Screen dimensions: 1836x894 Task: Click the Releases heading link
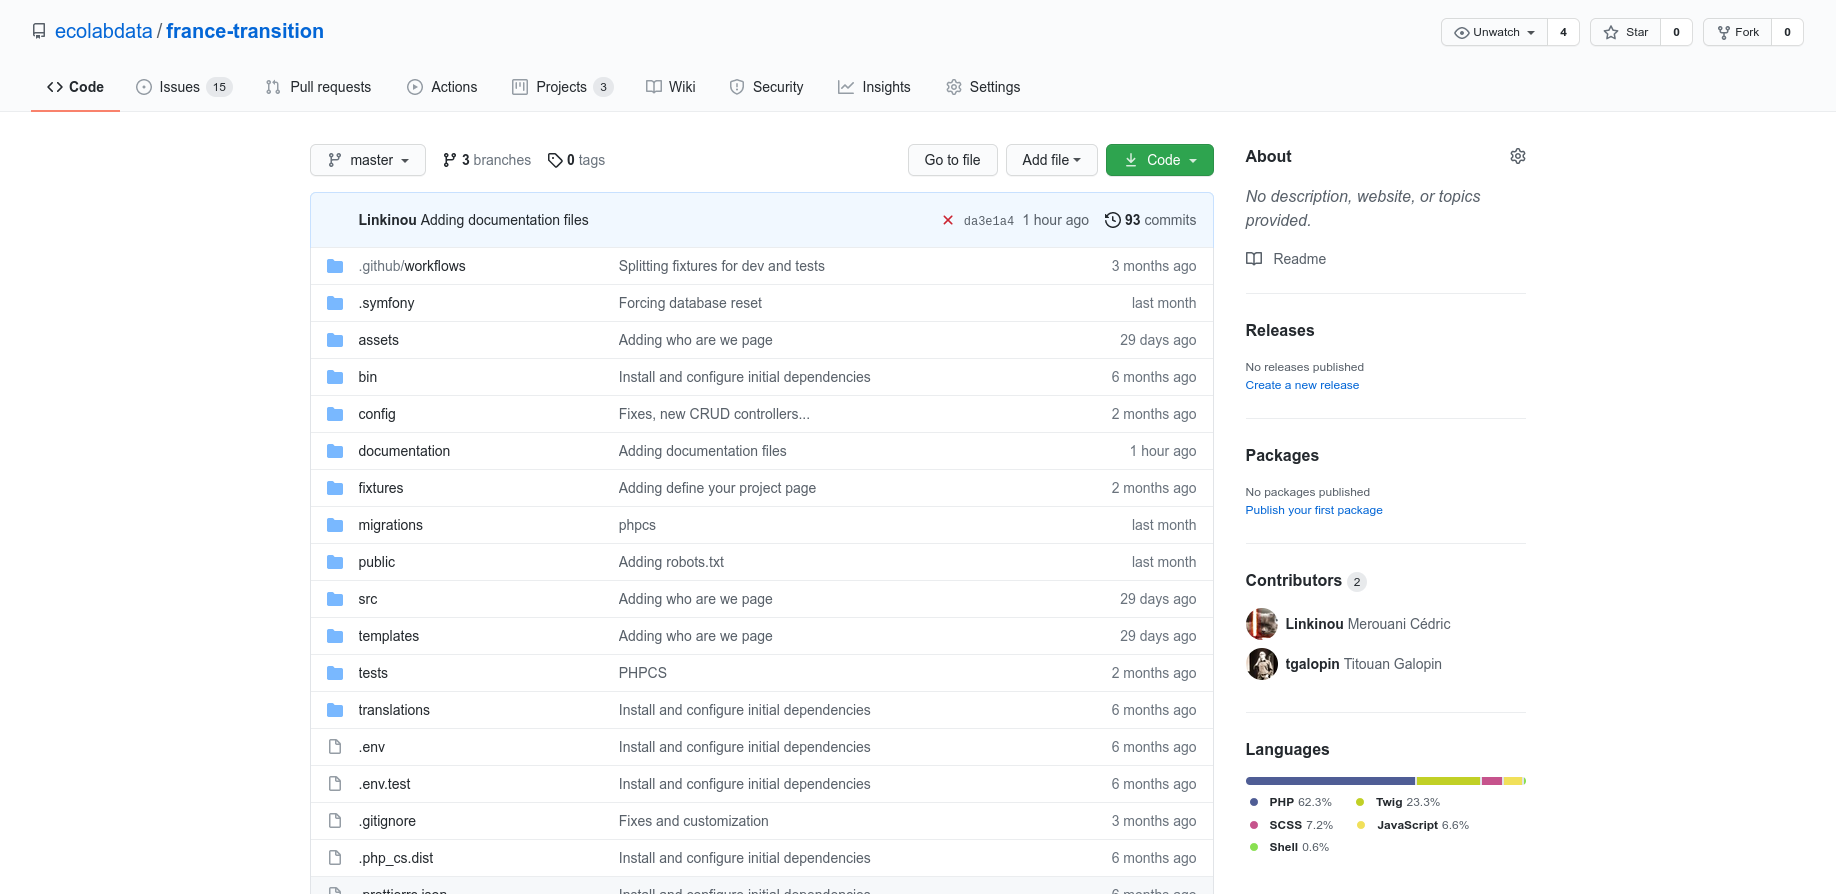tap(1280, 331)
